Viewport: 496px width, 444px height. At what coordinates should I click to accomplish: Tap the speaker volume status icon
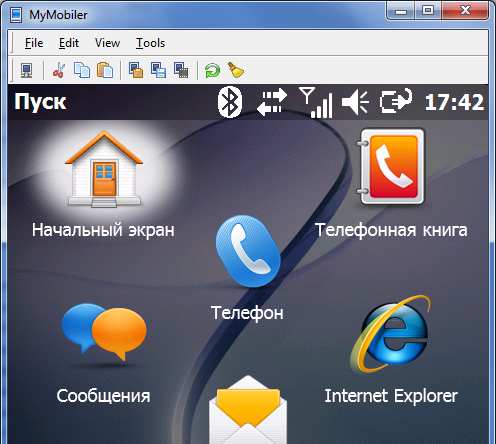pos(355,102)
